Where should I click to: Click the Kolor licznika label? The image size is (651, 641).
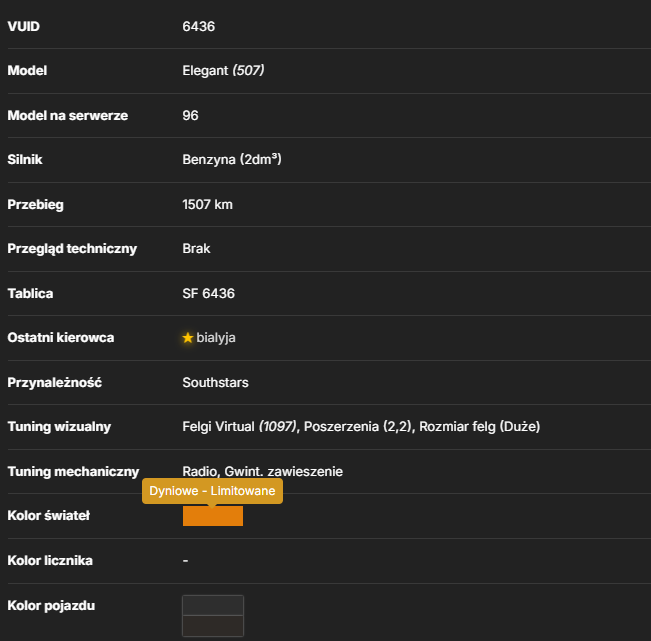tap(50, 561)
